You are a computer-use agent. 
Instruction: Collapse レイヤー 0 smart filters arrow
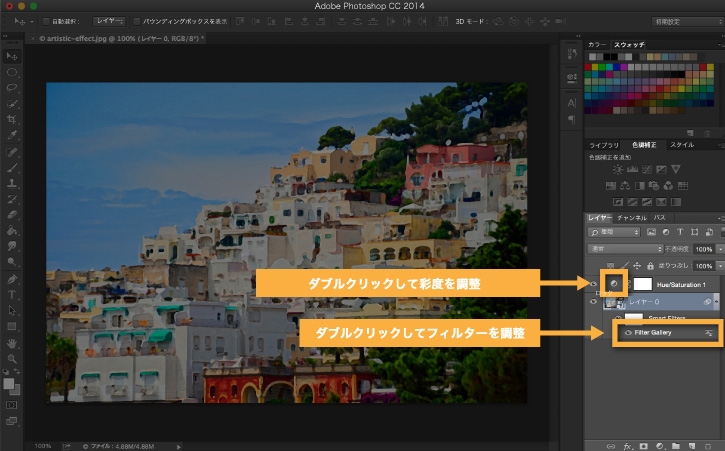click(x=716, y=302)
